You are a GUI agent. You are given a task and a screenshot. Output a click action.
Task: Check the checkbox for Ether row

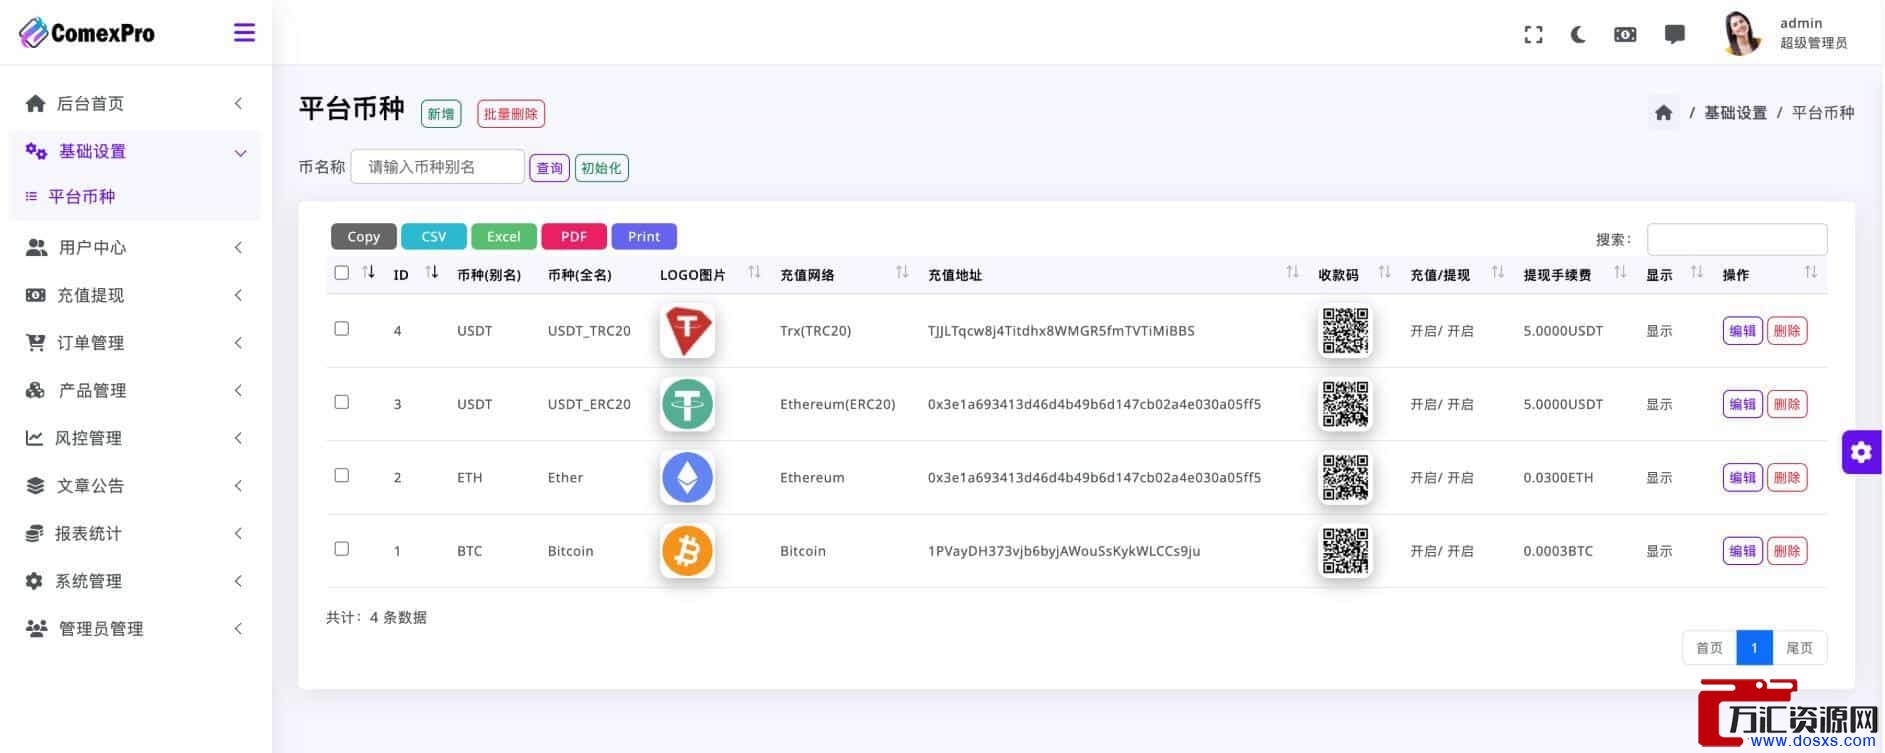tap(342, 475)
